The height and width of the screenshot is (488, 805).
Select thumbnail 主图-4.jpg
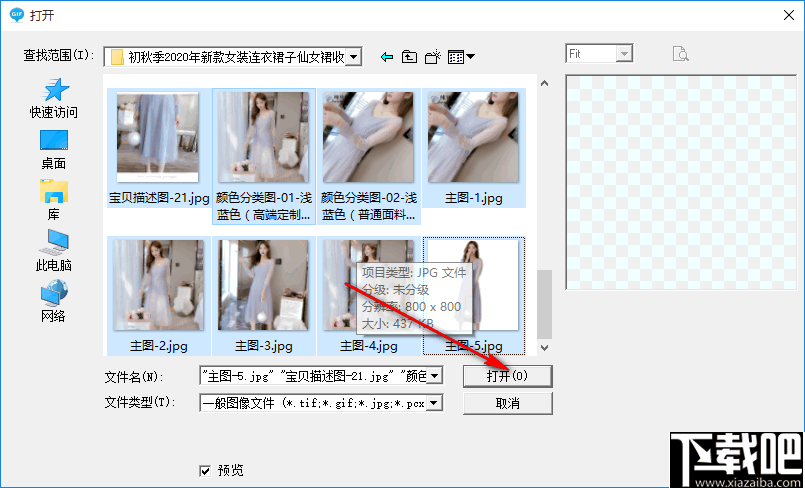(368, 285)
